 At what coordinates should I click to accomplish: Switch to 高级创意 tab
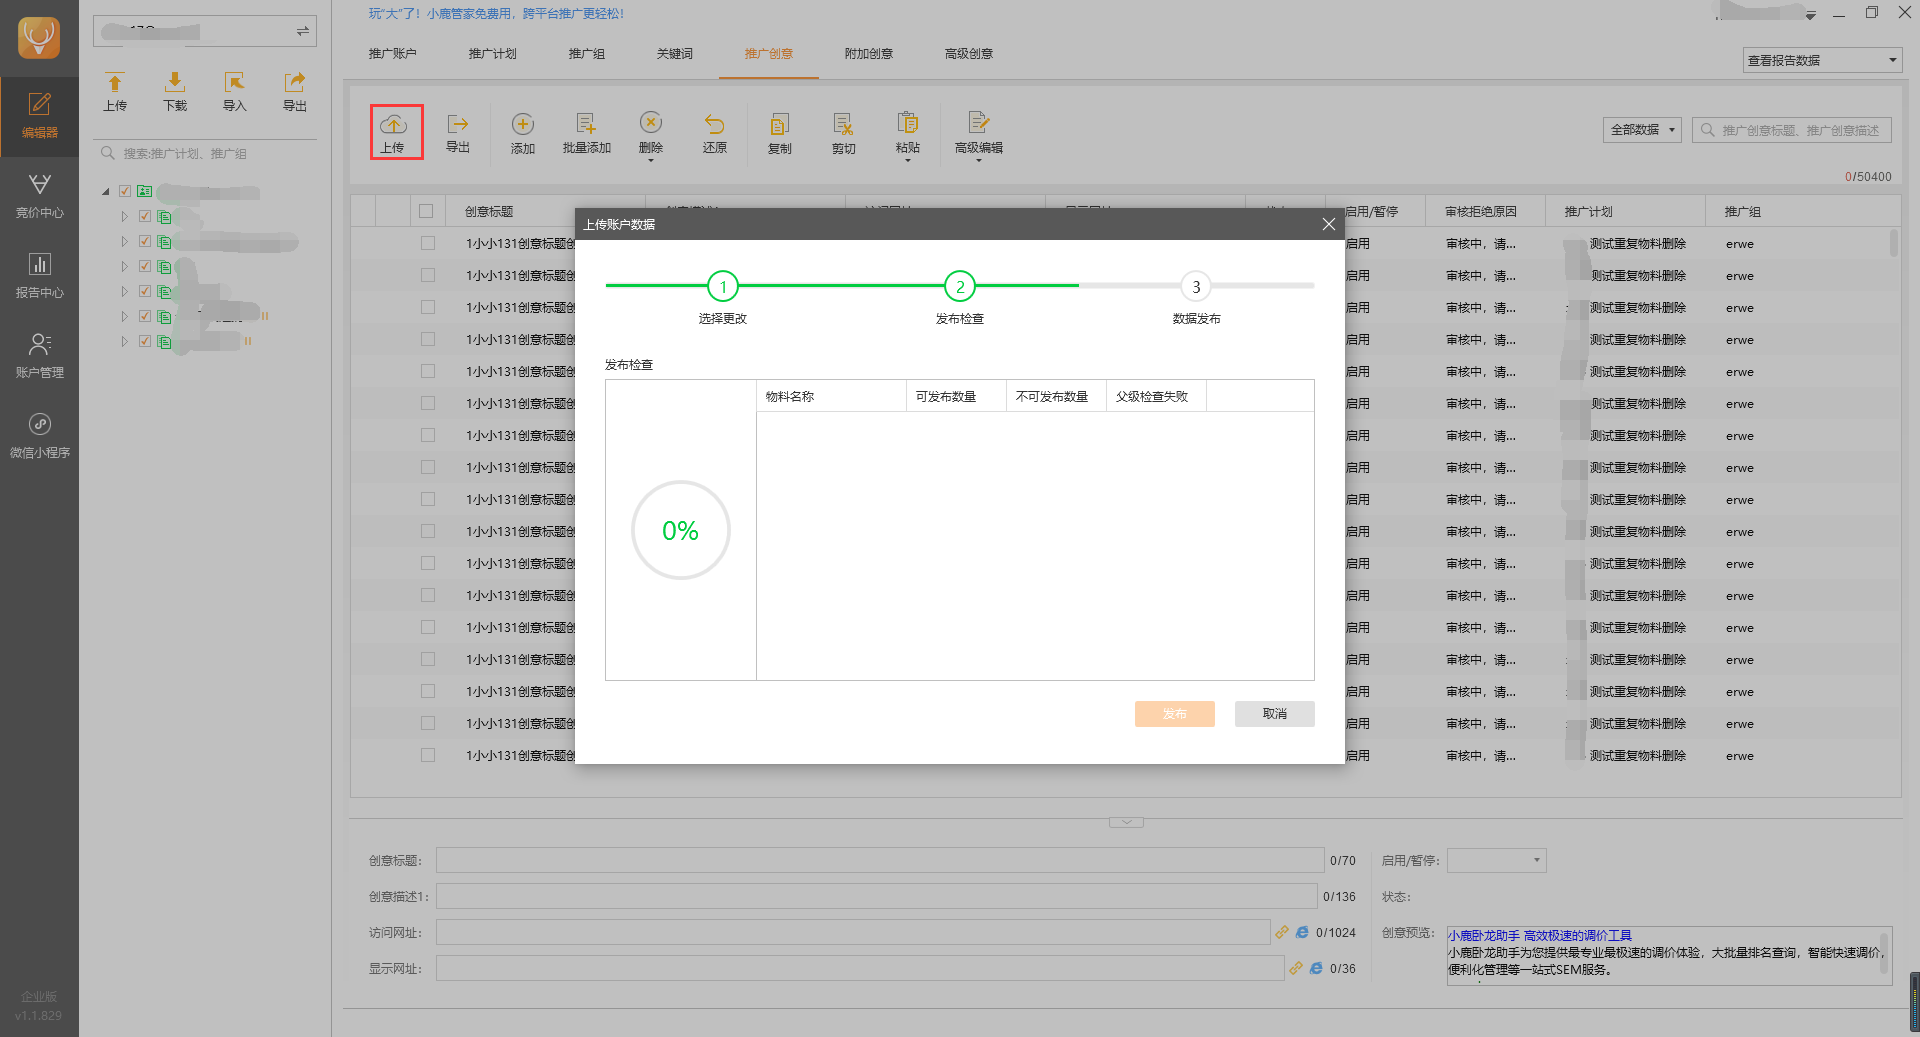tap(969, 54)
